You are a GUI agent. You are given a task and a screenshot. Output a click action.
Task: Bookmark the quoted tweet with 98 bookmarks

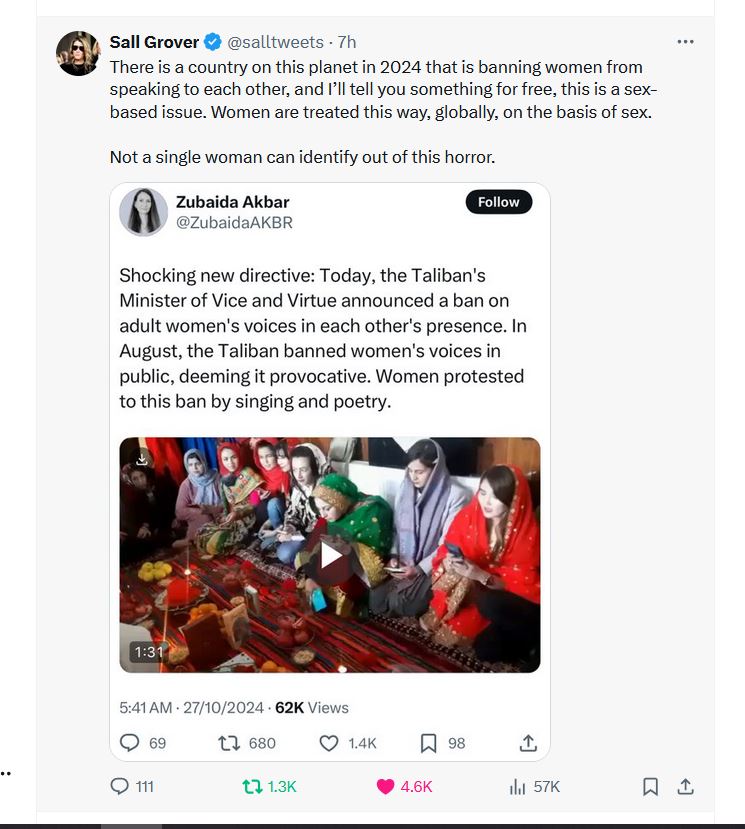[x=429, y=743]
